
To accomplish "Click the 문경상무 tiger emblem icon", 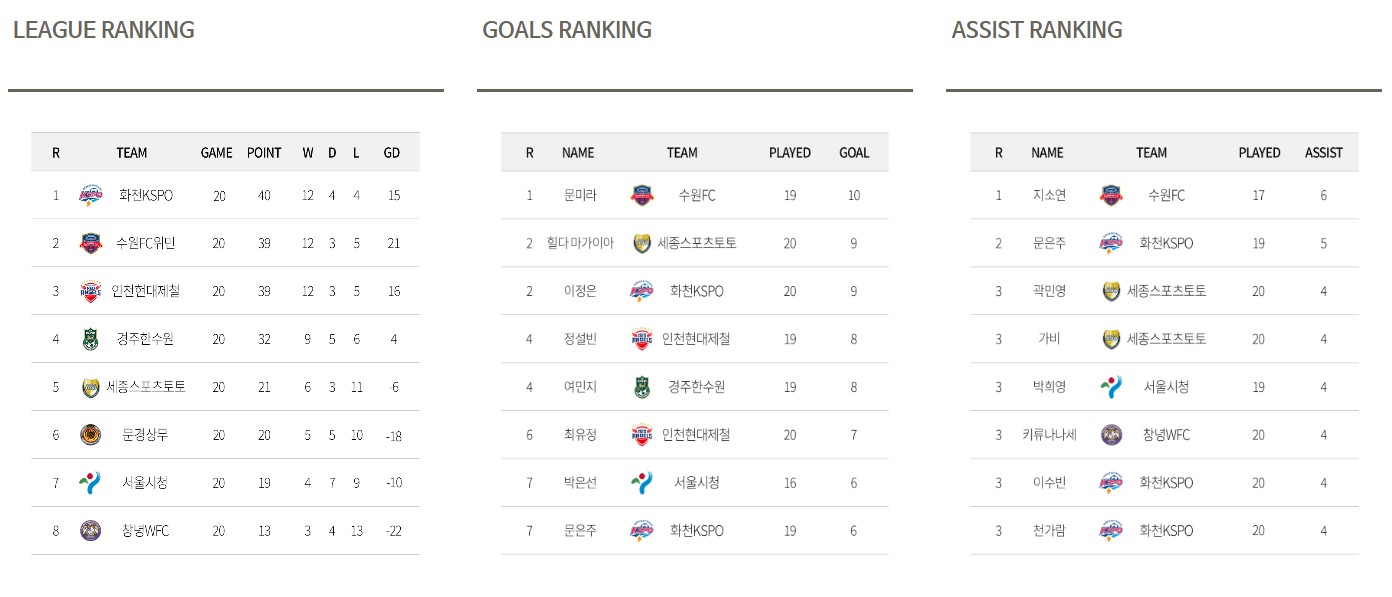I will (91, 435).
